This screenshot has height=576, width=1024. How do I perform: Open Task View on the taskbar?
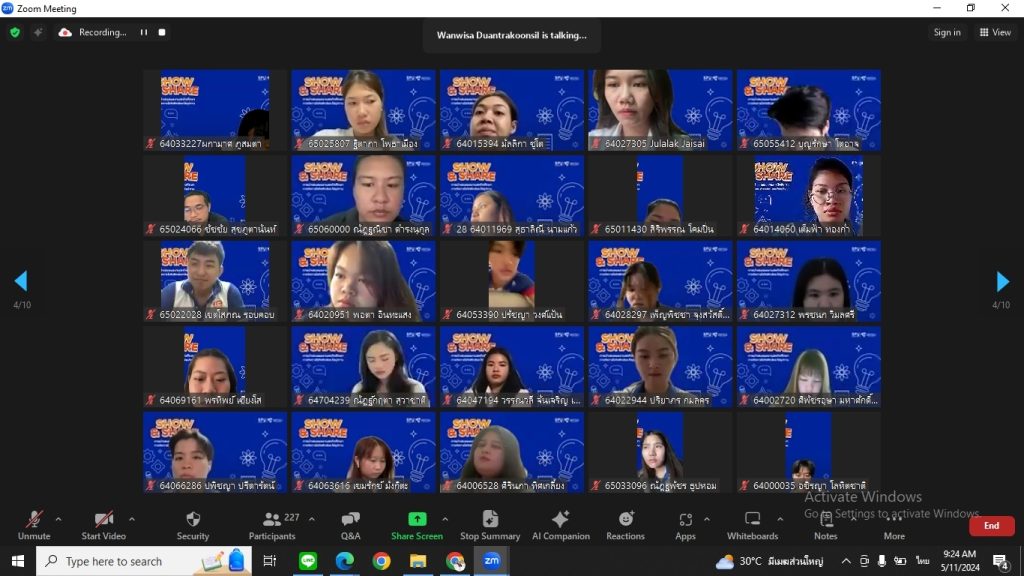click(x=269, y=561)
